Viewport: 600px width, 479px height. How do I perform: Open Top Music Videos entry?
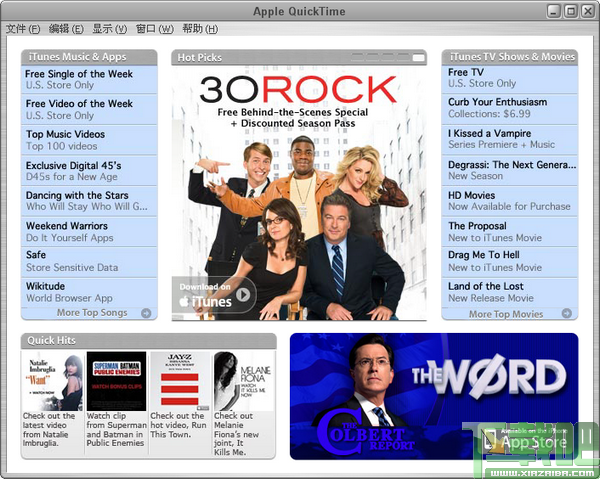click(89, 140)
